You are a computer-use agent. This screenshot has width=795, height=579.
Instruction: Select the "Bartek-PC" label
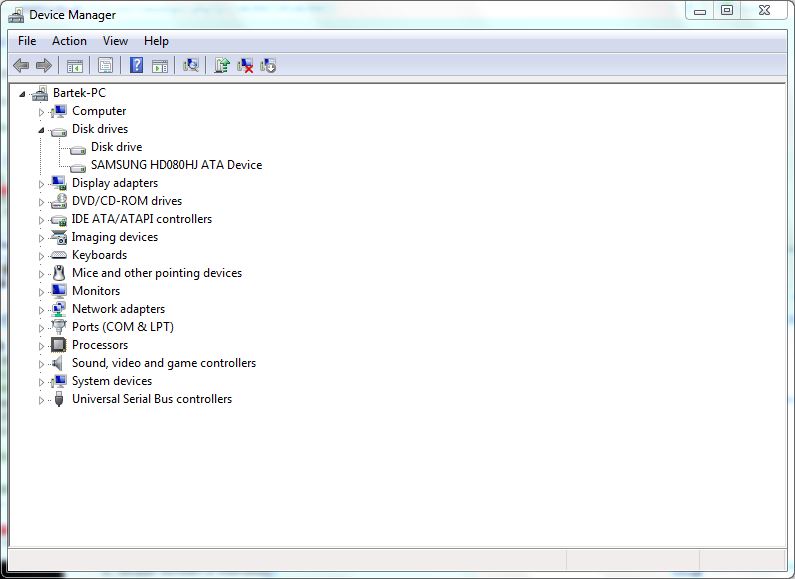pyautogui.click(x=79, y=93)
